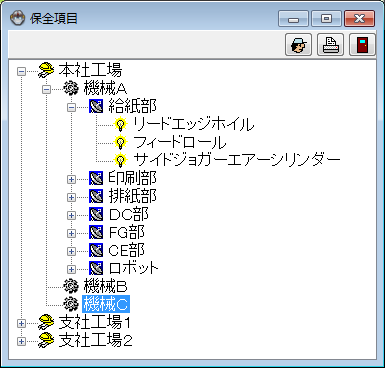The width and height of the screenshot is (385, 368).
Task: Minimize the 保全項目 window
Action: (x=293, y=19)
